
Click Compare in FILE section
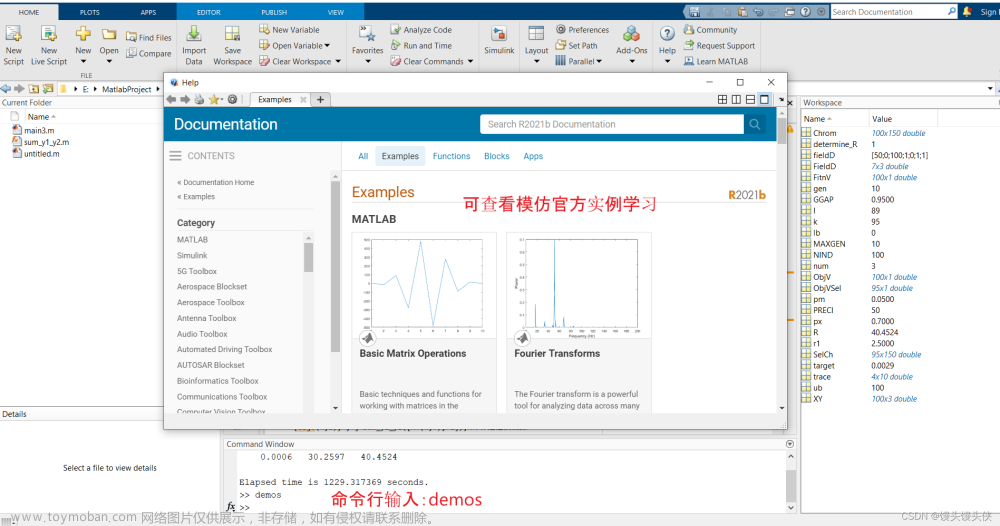tap(149, 54)
